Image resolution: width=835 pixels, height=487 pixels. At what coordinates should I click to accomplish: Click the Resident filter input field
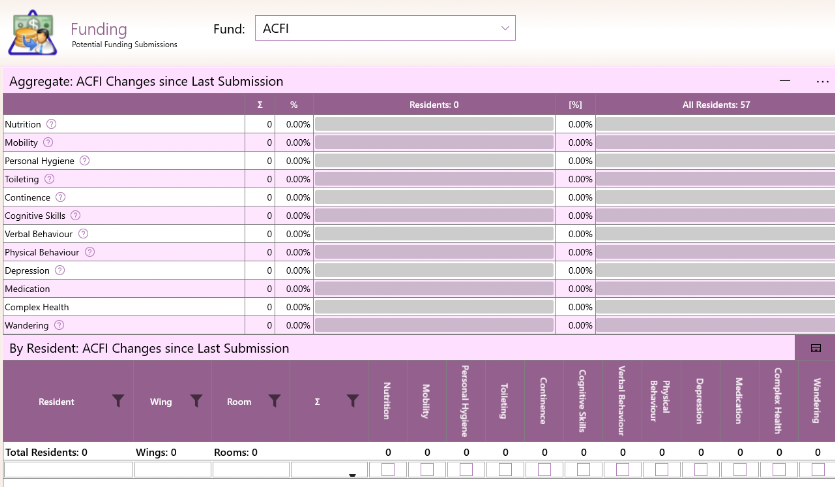point(68,469)
